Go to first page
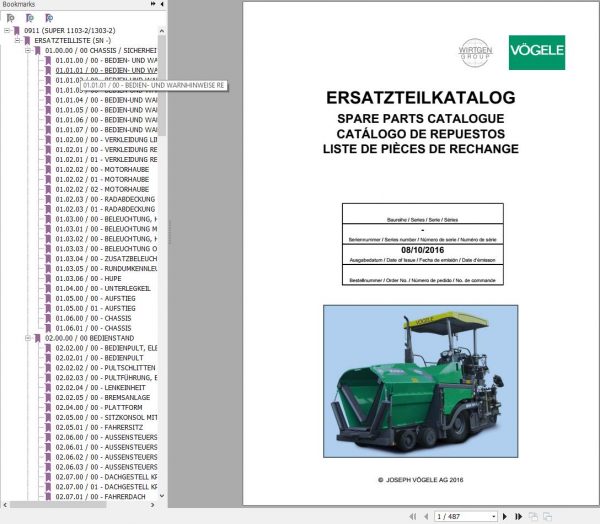Viewport: 600px width, 524px height. pyautogui.click(x=412, y=516)
